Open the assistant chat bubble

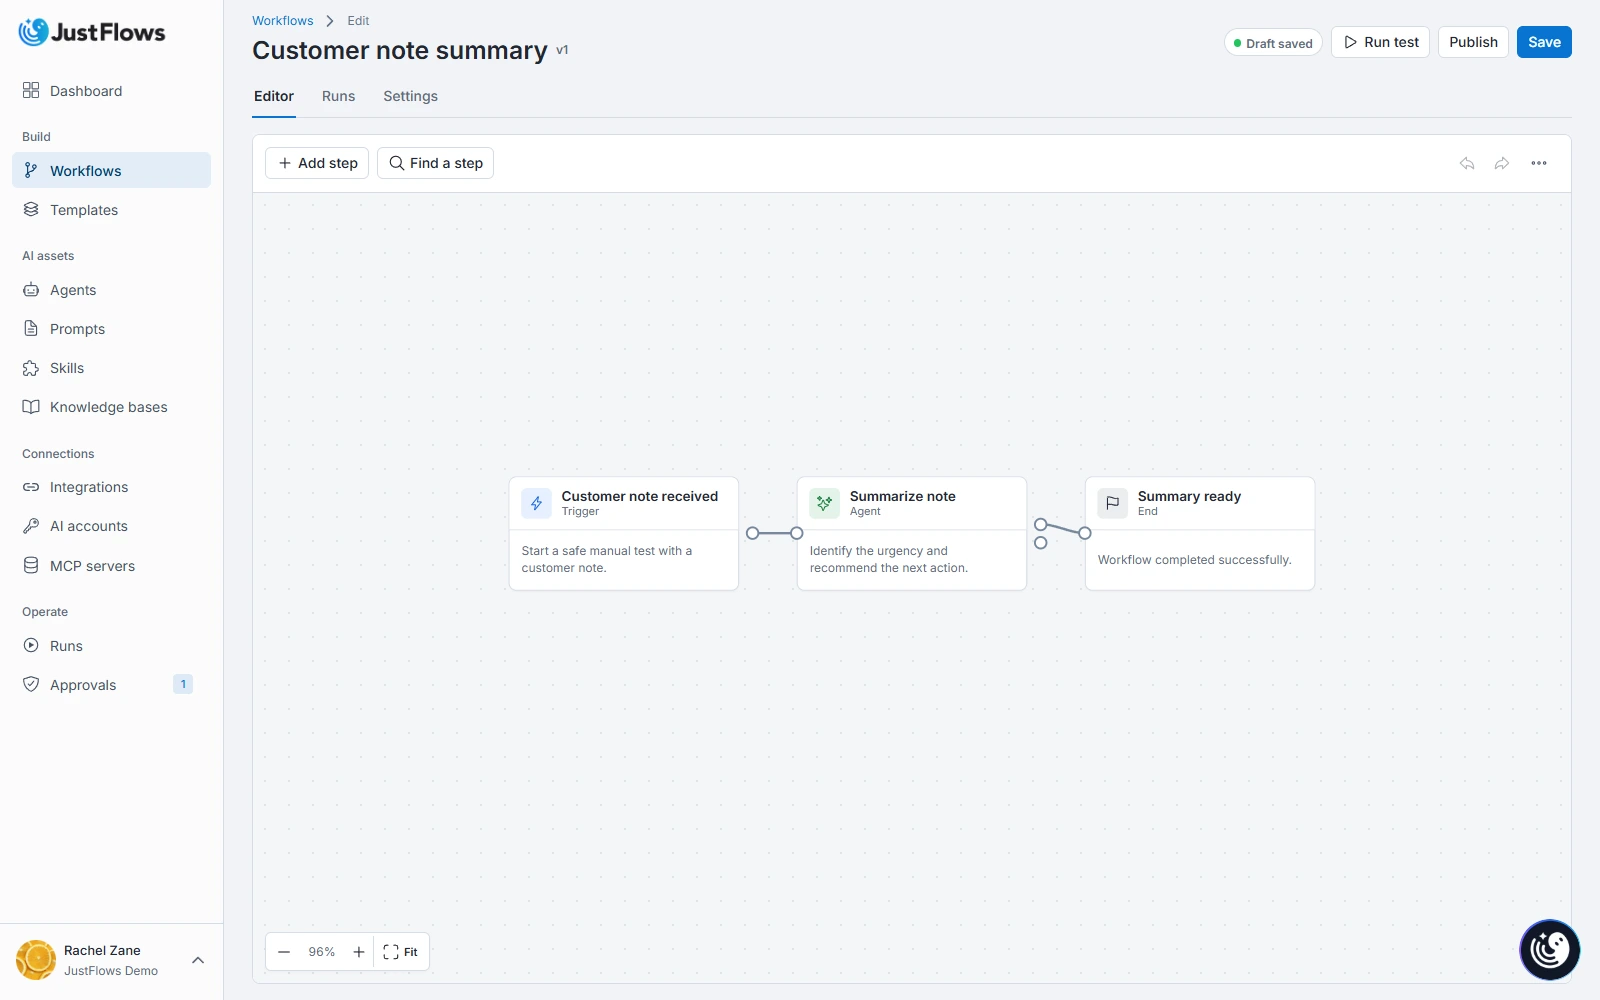[1549, 949]
